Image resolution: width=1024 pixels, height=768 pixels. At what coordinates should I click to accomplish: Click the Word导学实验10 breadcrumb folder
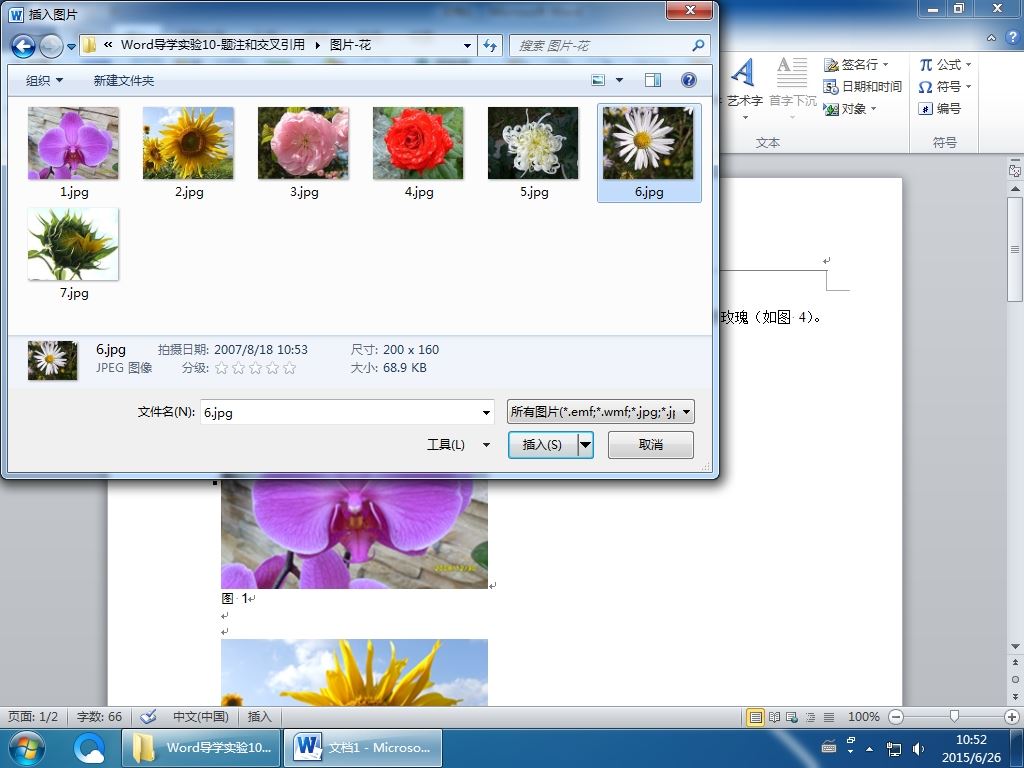click(213, 45)
